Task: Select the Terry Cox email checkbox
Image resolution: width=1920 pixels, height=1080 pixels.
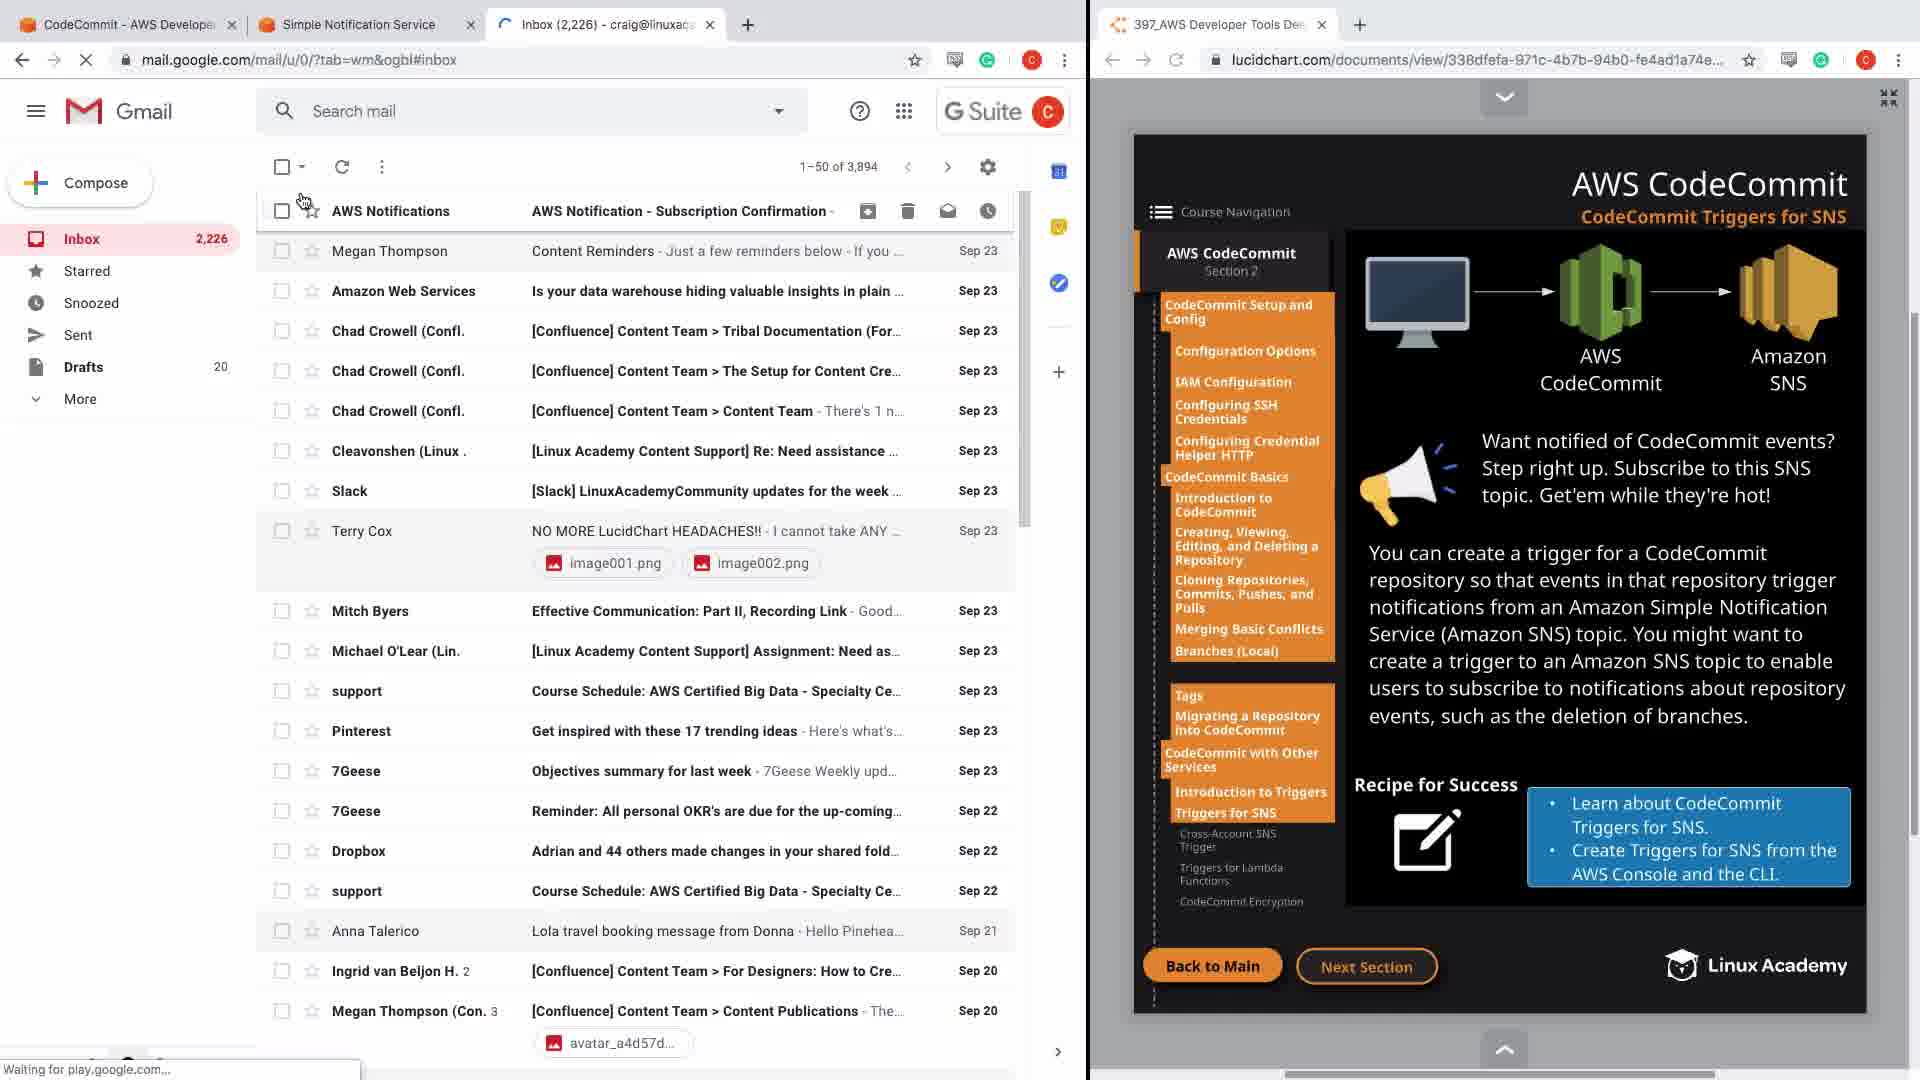Action: pyautogui.click(x=282, y=531)
